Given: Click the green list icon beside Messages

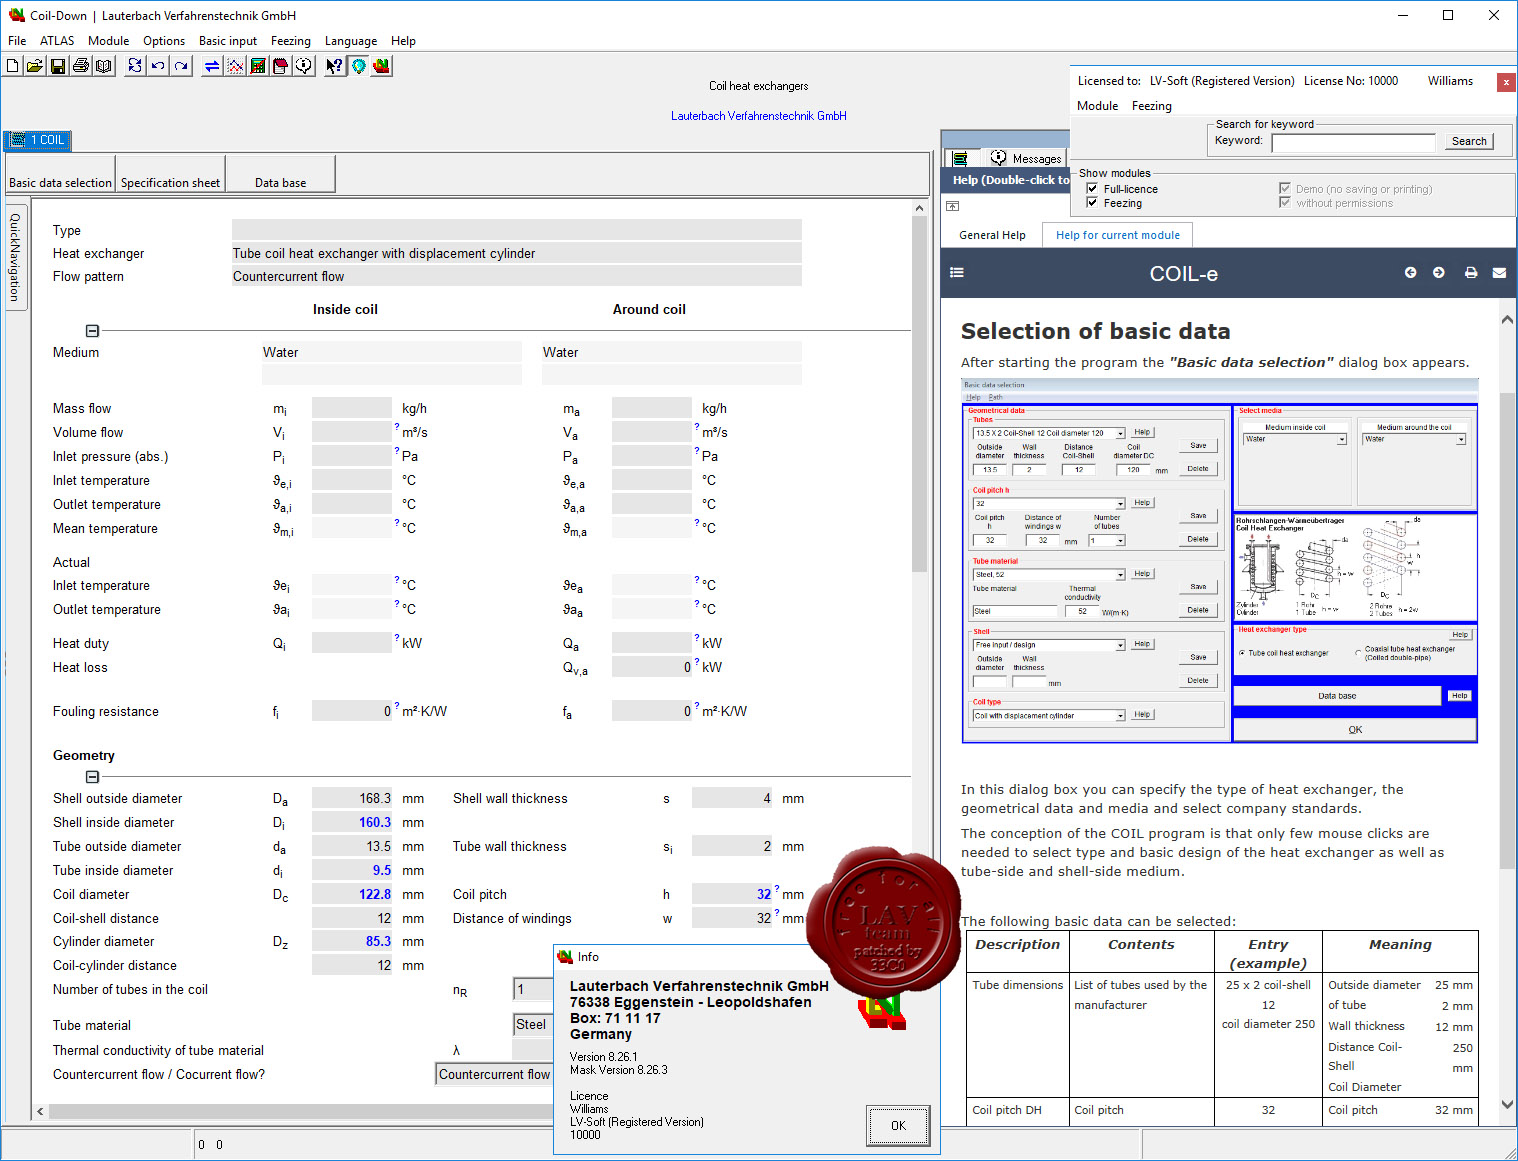Looking at the screenshot, I should click(x=960, y=158).
